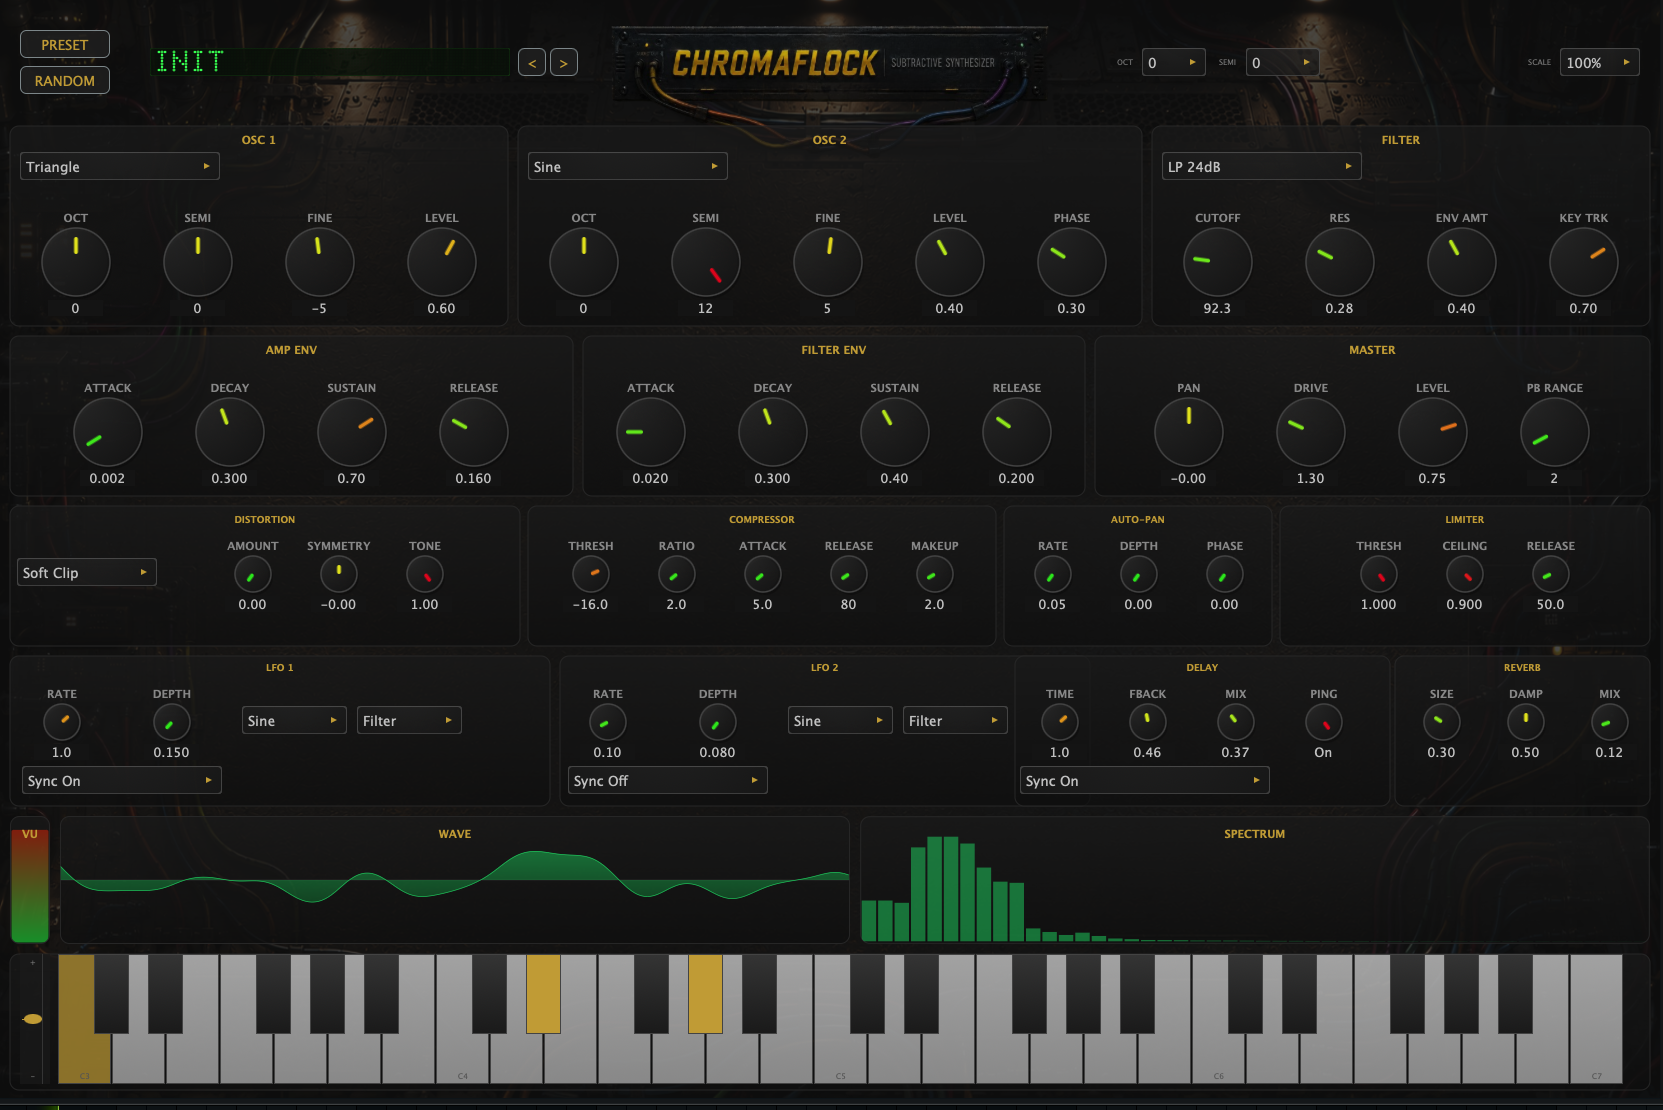This screenshot has width=1663, height=1110.
Task: Click the Filter CUTOFF knob
Action: [x=1218, y=262]
